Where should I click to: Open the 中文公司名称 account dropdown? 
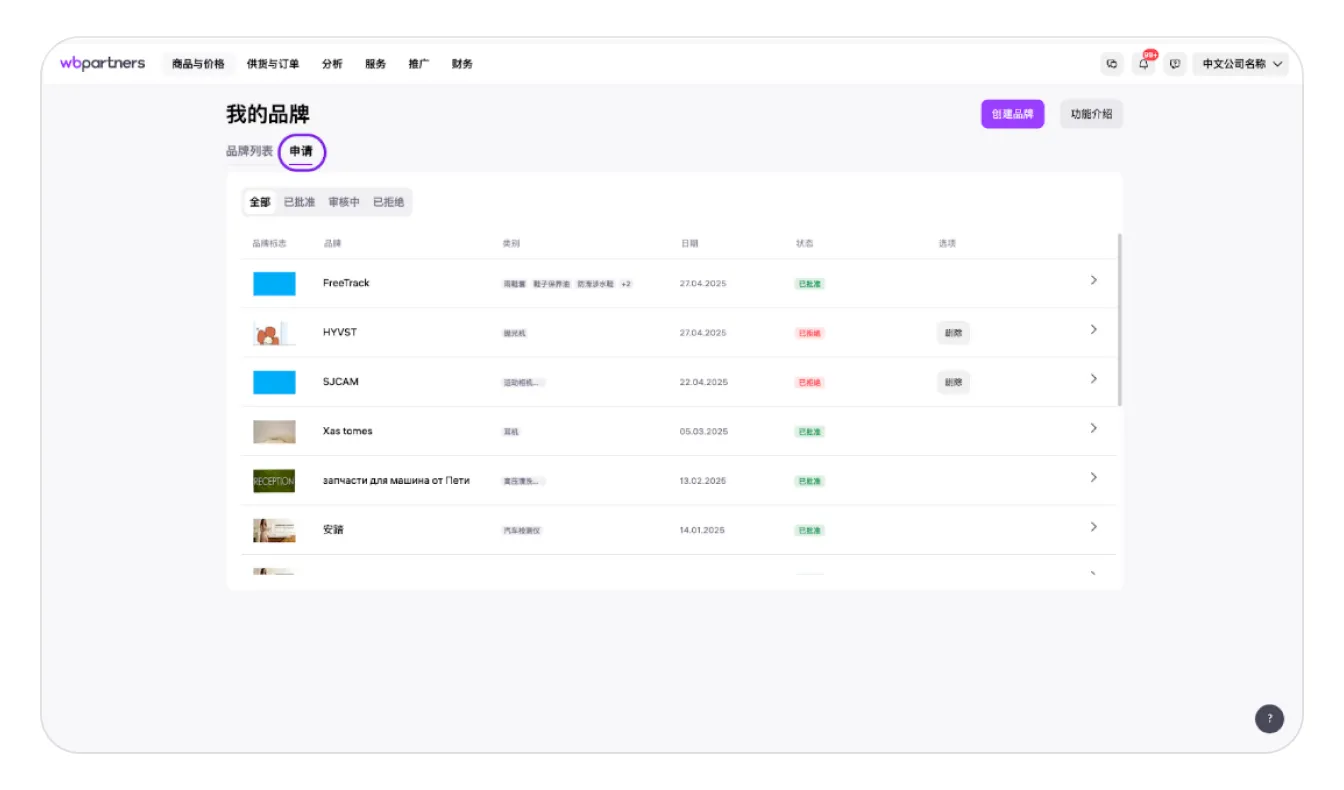click(1240, 64)
